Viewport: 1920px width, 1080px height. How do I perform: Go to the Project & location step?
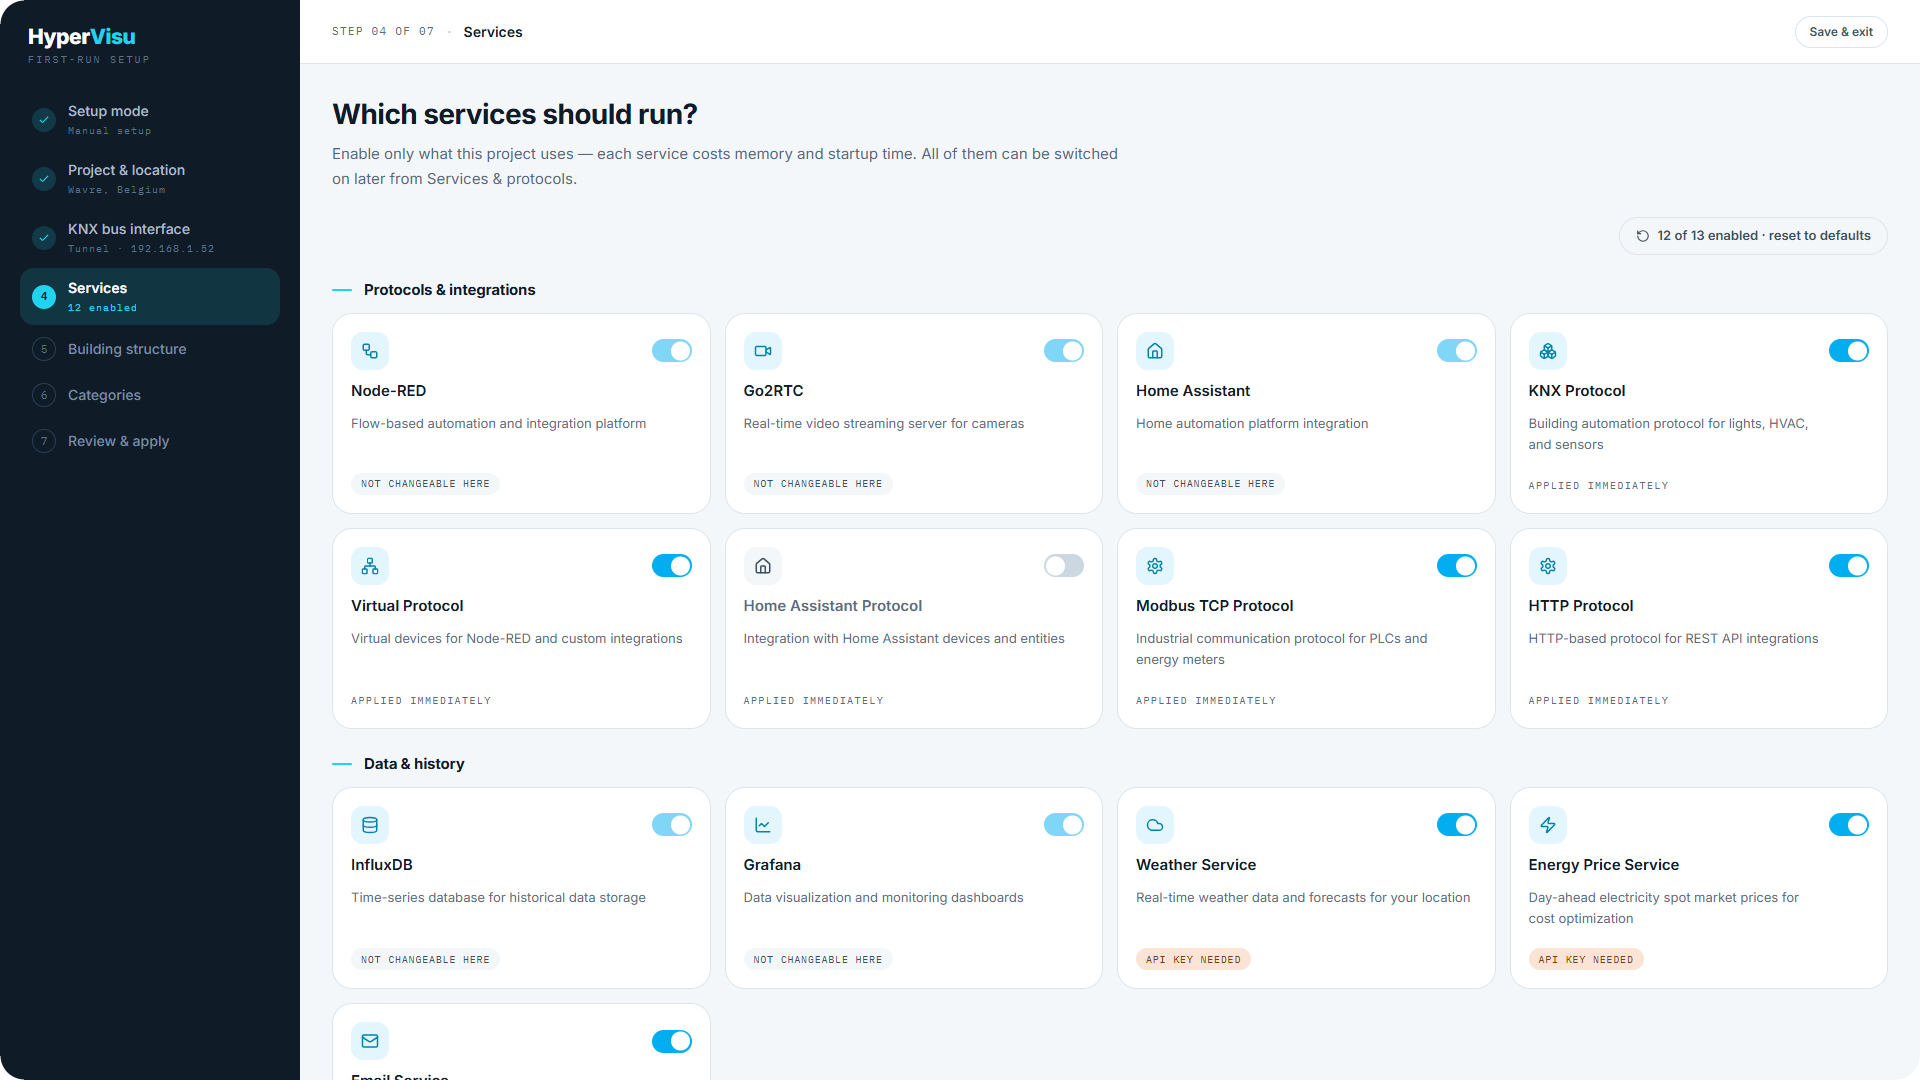[150, 179]
